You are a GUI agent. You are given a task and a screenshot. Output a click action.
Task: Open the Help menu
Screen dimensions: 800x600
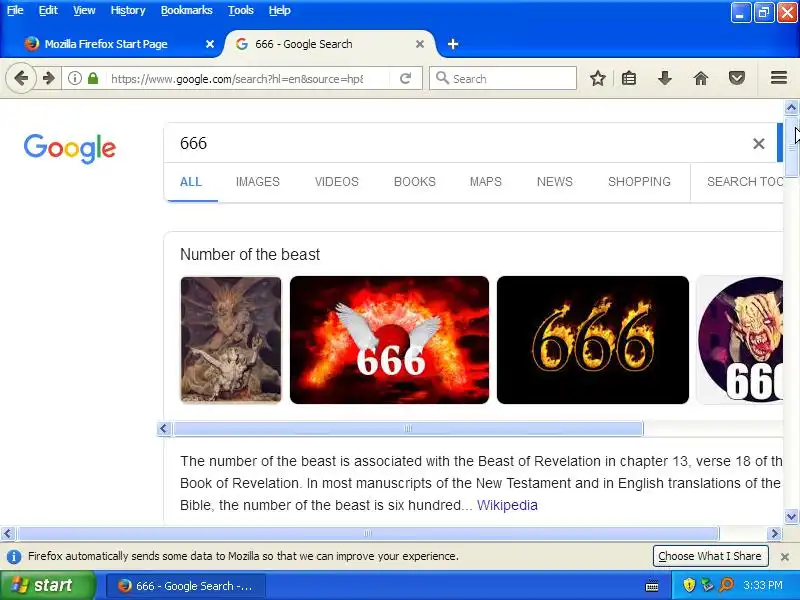[x=280, y=10]
